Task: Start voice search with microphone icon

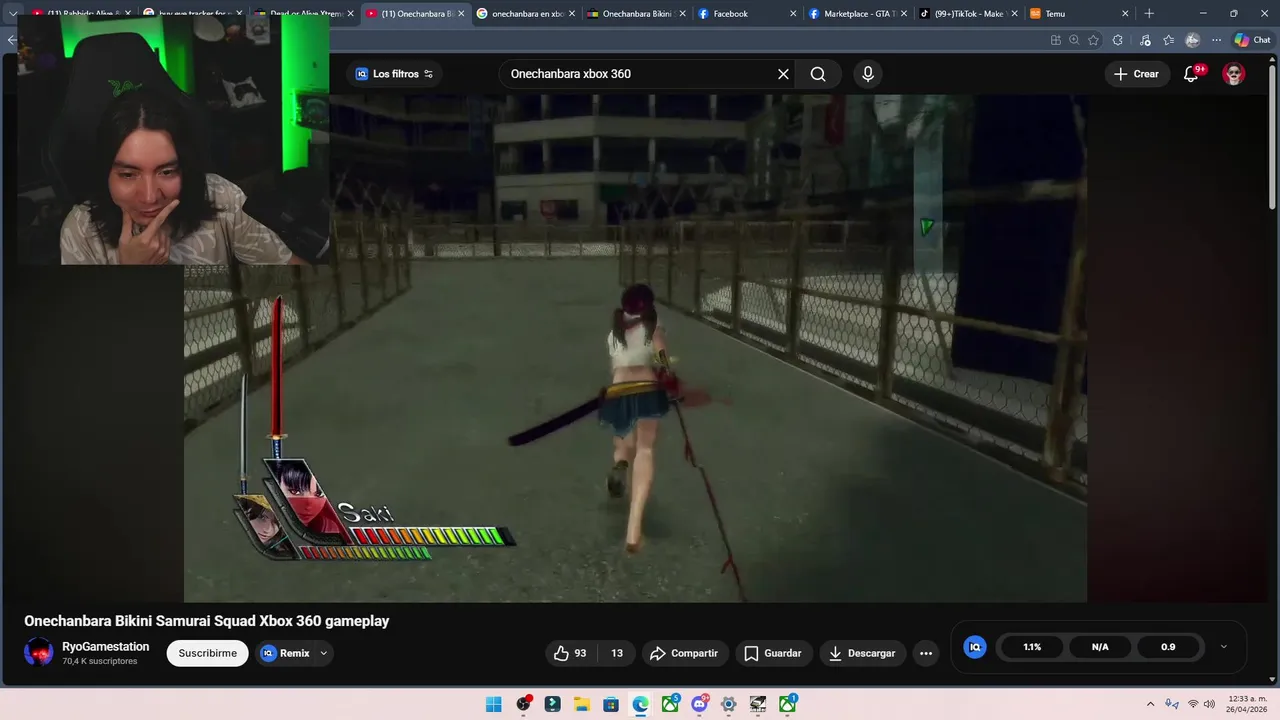Action: pos(868,74)
